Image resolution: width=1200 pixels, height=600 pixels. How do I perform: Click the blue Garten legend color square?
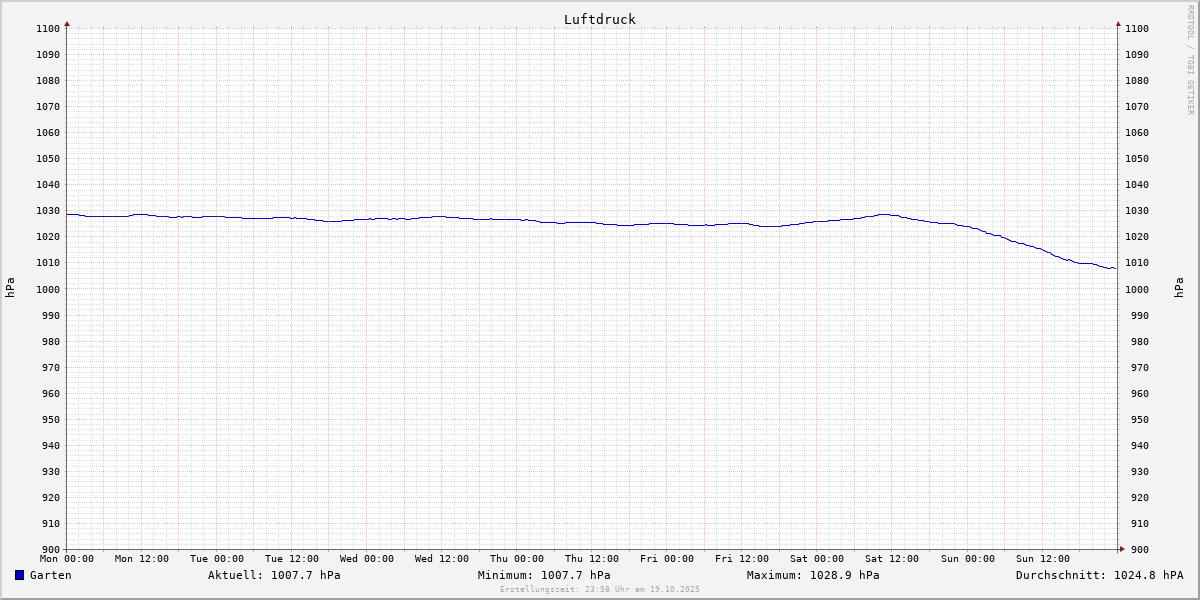tap(19, 575)
